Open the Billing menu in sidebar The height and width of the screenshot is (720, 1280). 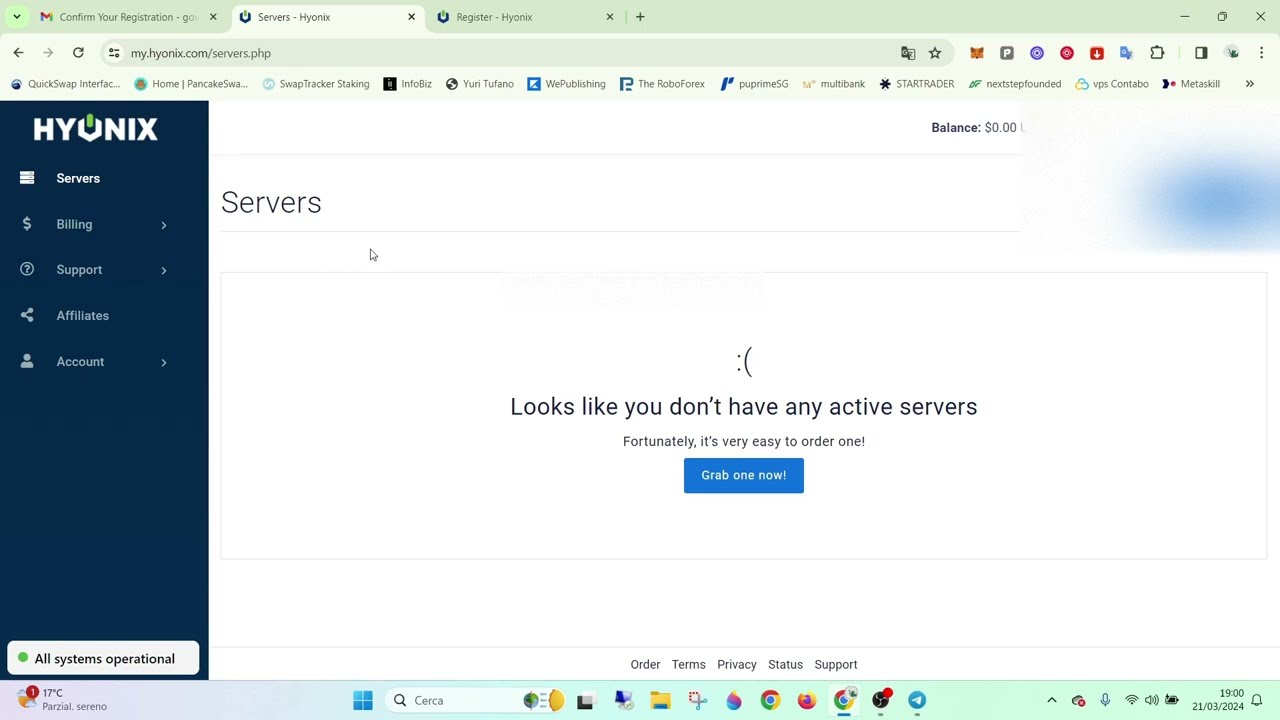74,224
